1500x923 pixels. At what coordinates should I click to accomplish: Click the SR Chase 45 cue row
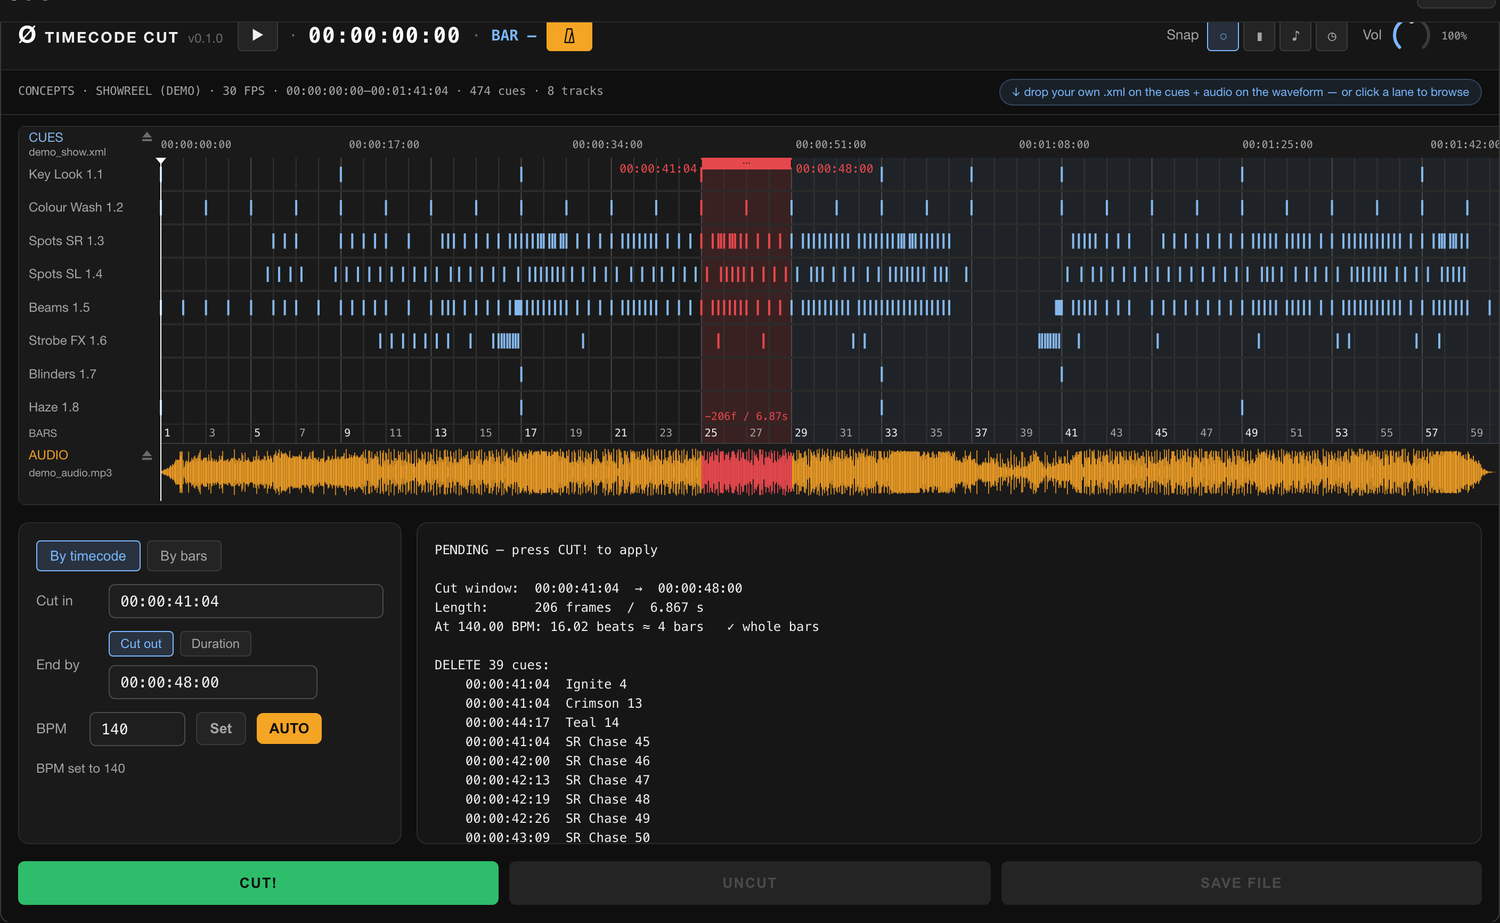pos(558,742)
